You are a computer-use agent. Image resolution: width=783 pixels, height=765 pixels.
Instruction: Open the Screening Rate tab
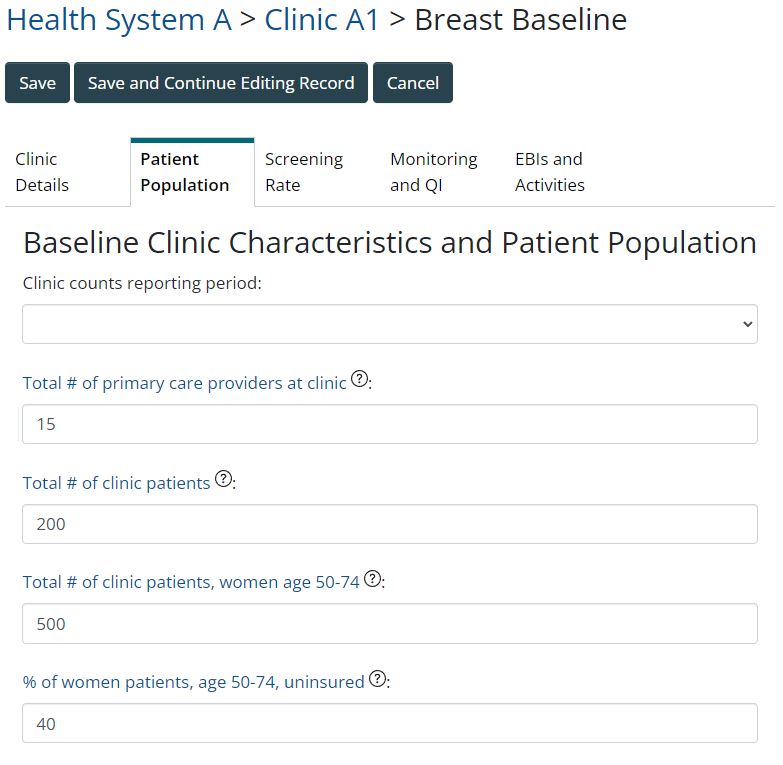304,172
